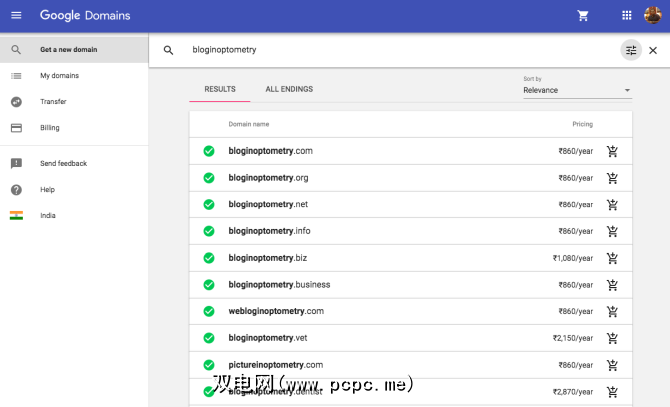Screen dimensions: 670x407
Task: Open the shopping cart in header
Action: [583, 16]
